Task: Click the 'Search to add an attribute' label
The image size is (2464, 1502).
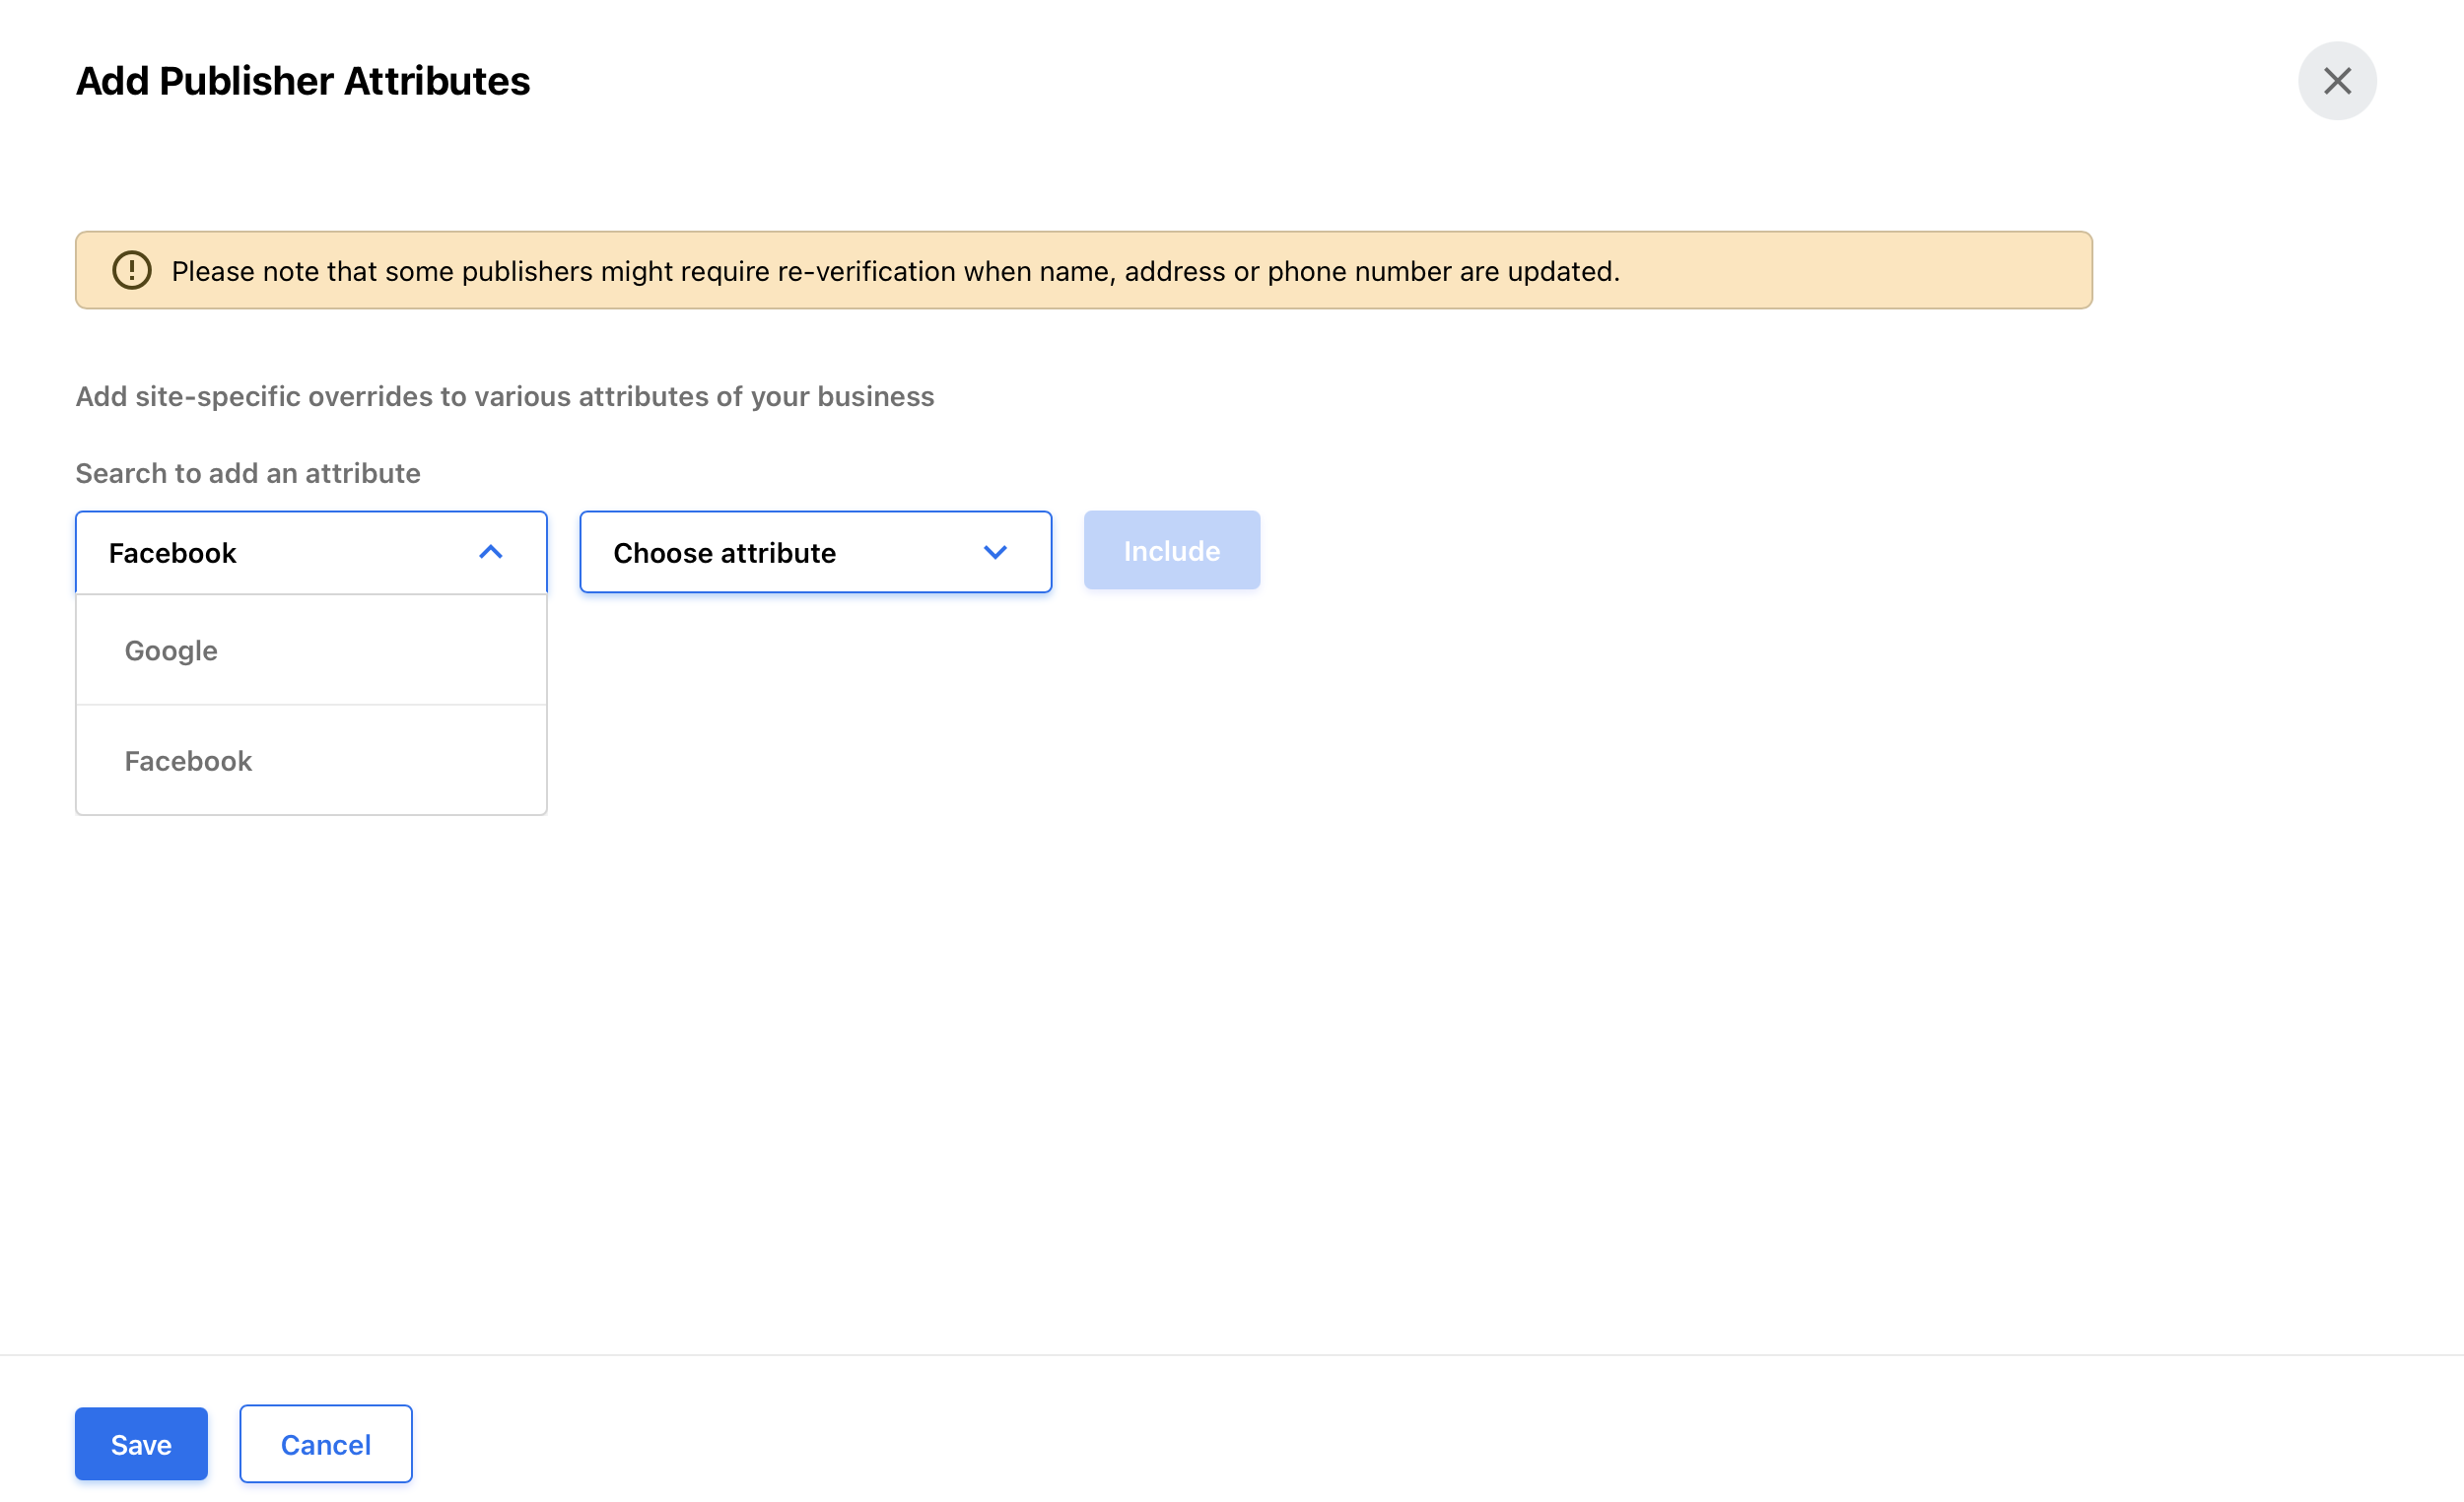Action: coord(247,473)
